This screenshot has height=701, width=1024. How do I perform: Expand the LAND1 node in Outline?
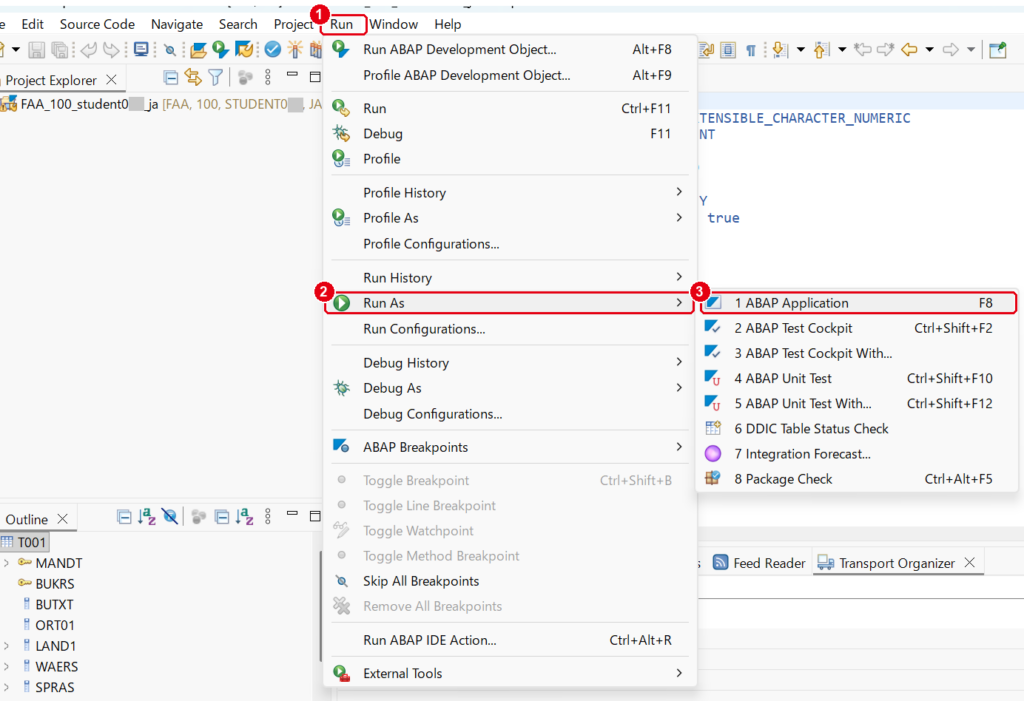[7, 646]
